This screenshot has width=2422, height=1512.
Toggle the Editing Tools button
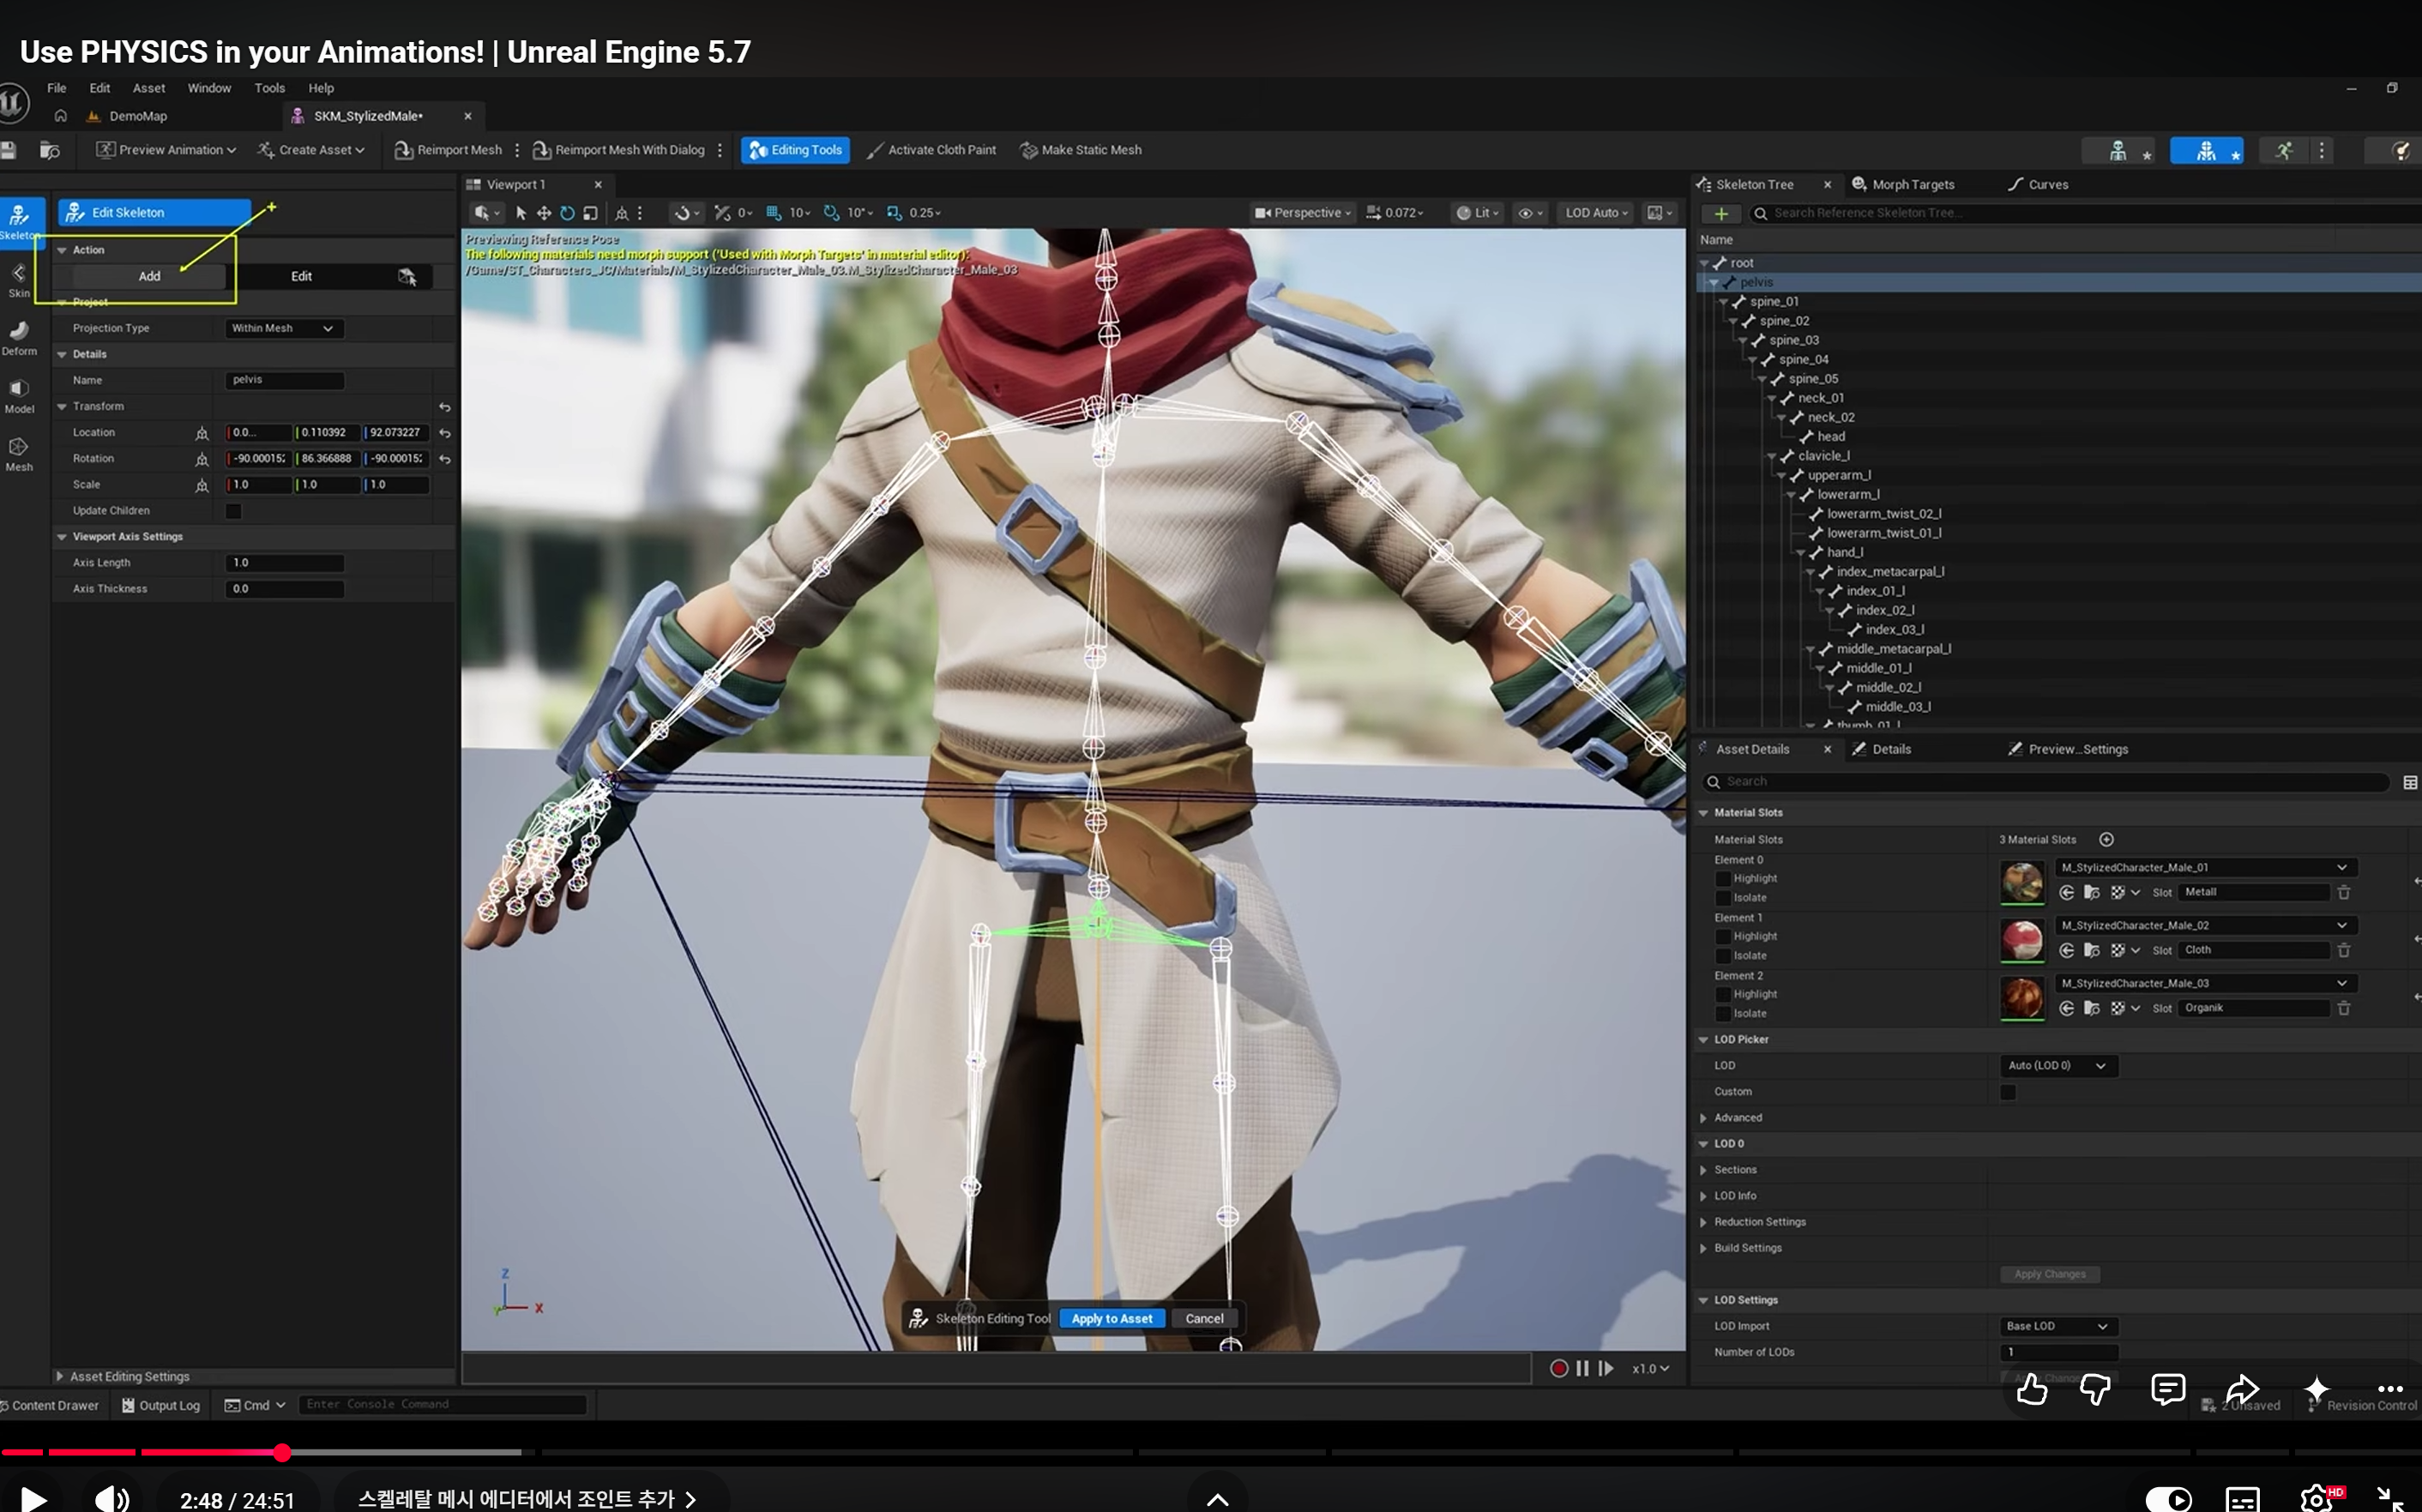tap(796, 150)
